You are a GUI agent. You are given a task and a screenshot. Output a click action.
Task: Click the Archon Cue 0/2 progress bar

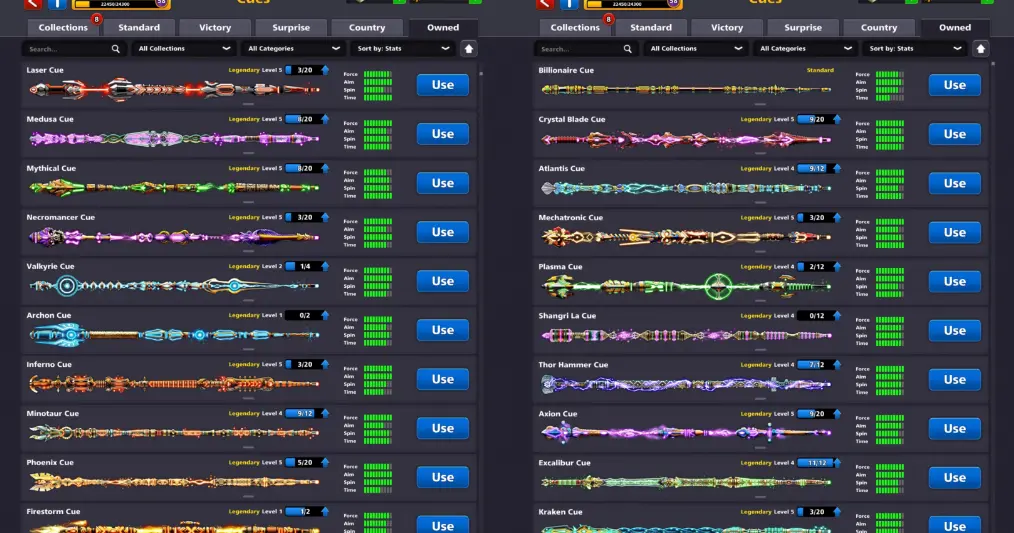(305, 315)
